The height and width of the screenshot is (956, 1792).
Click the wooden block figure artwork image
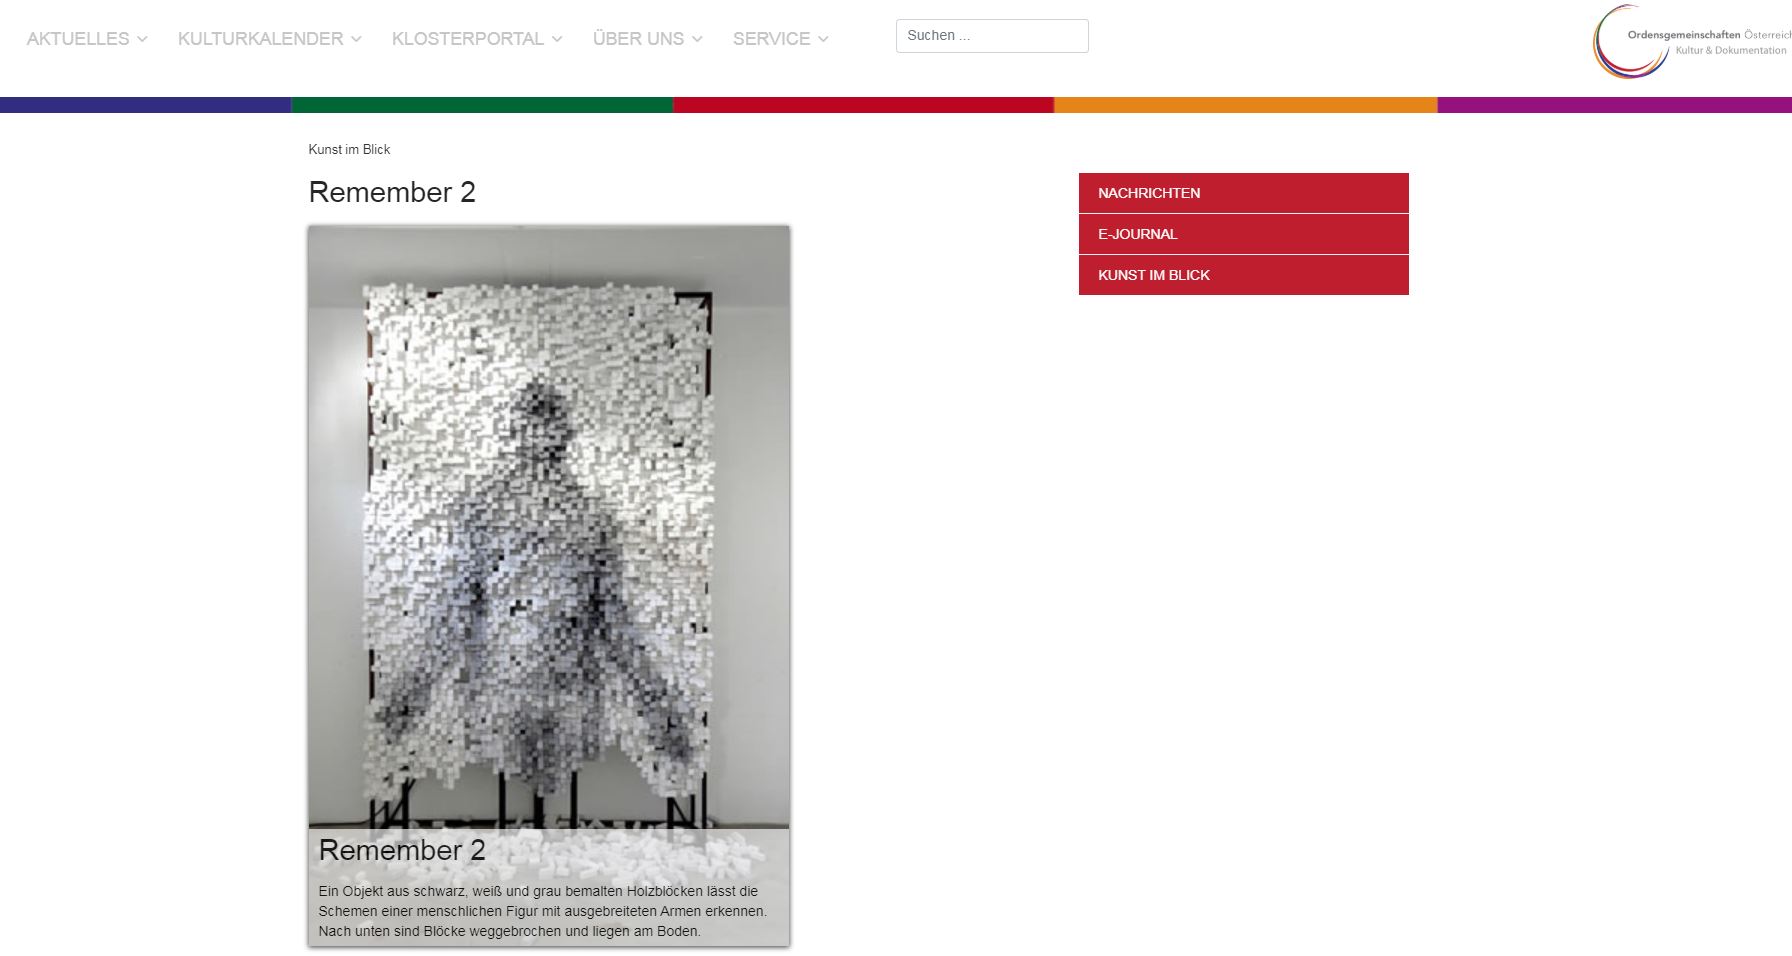[548, 520]
